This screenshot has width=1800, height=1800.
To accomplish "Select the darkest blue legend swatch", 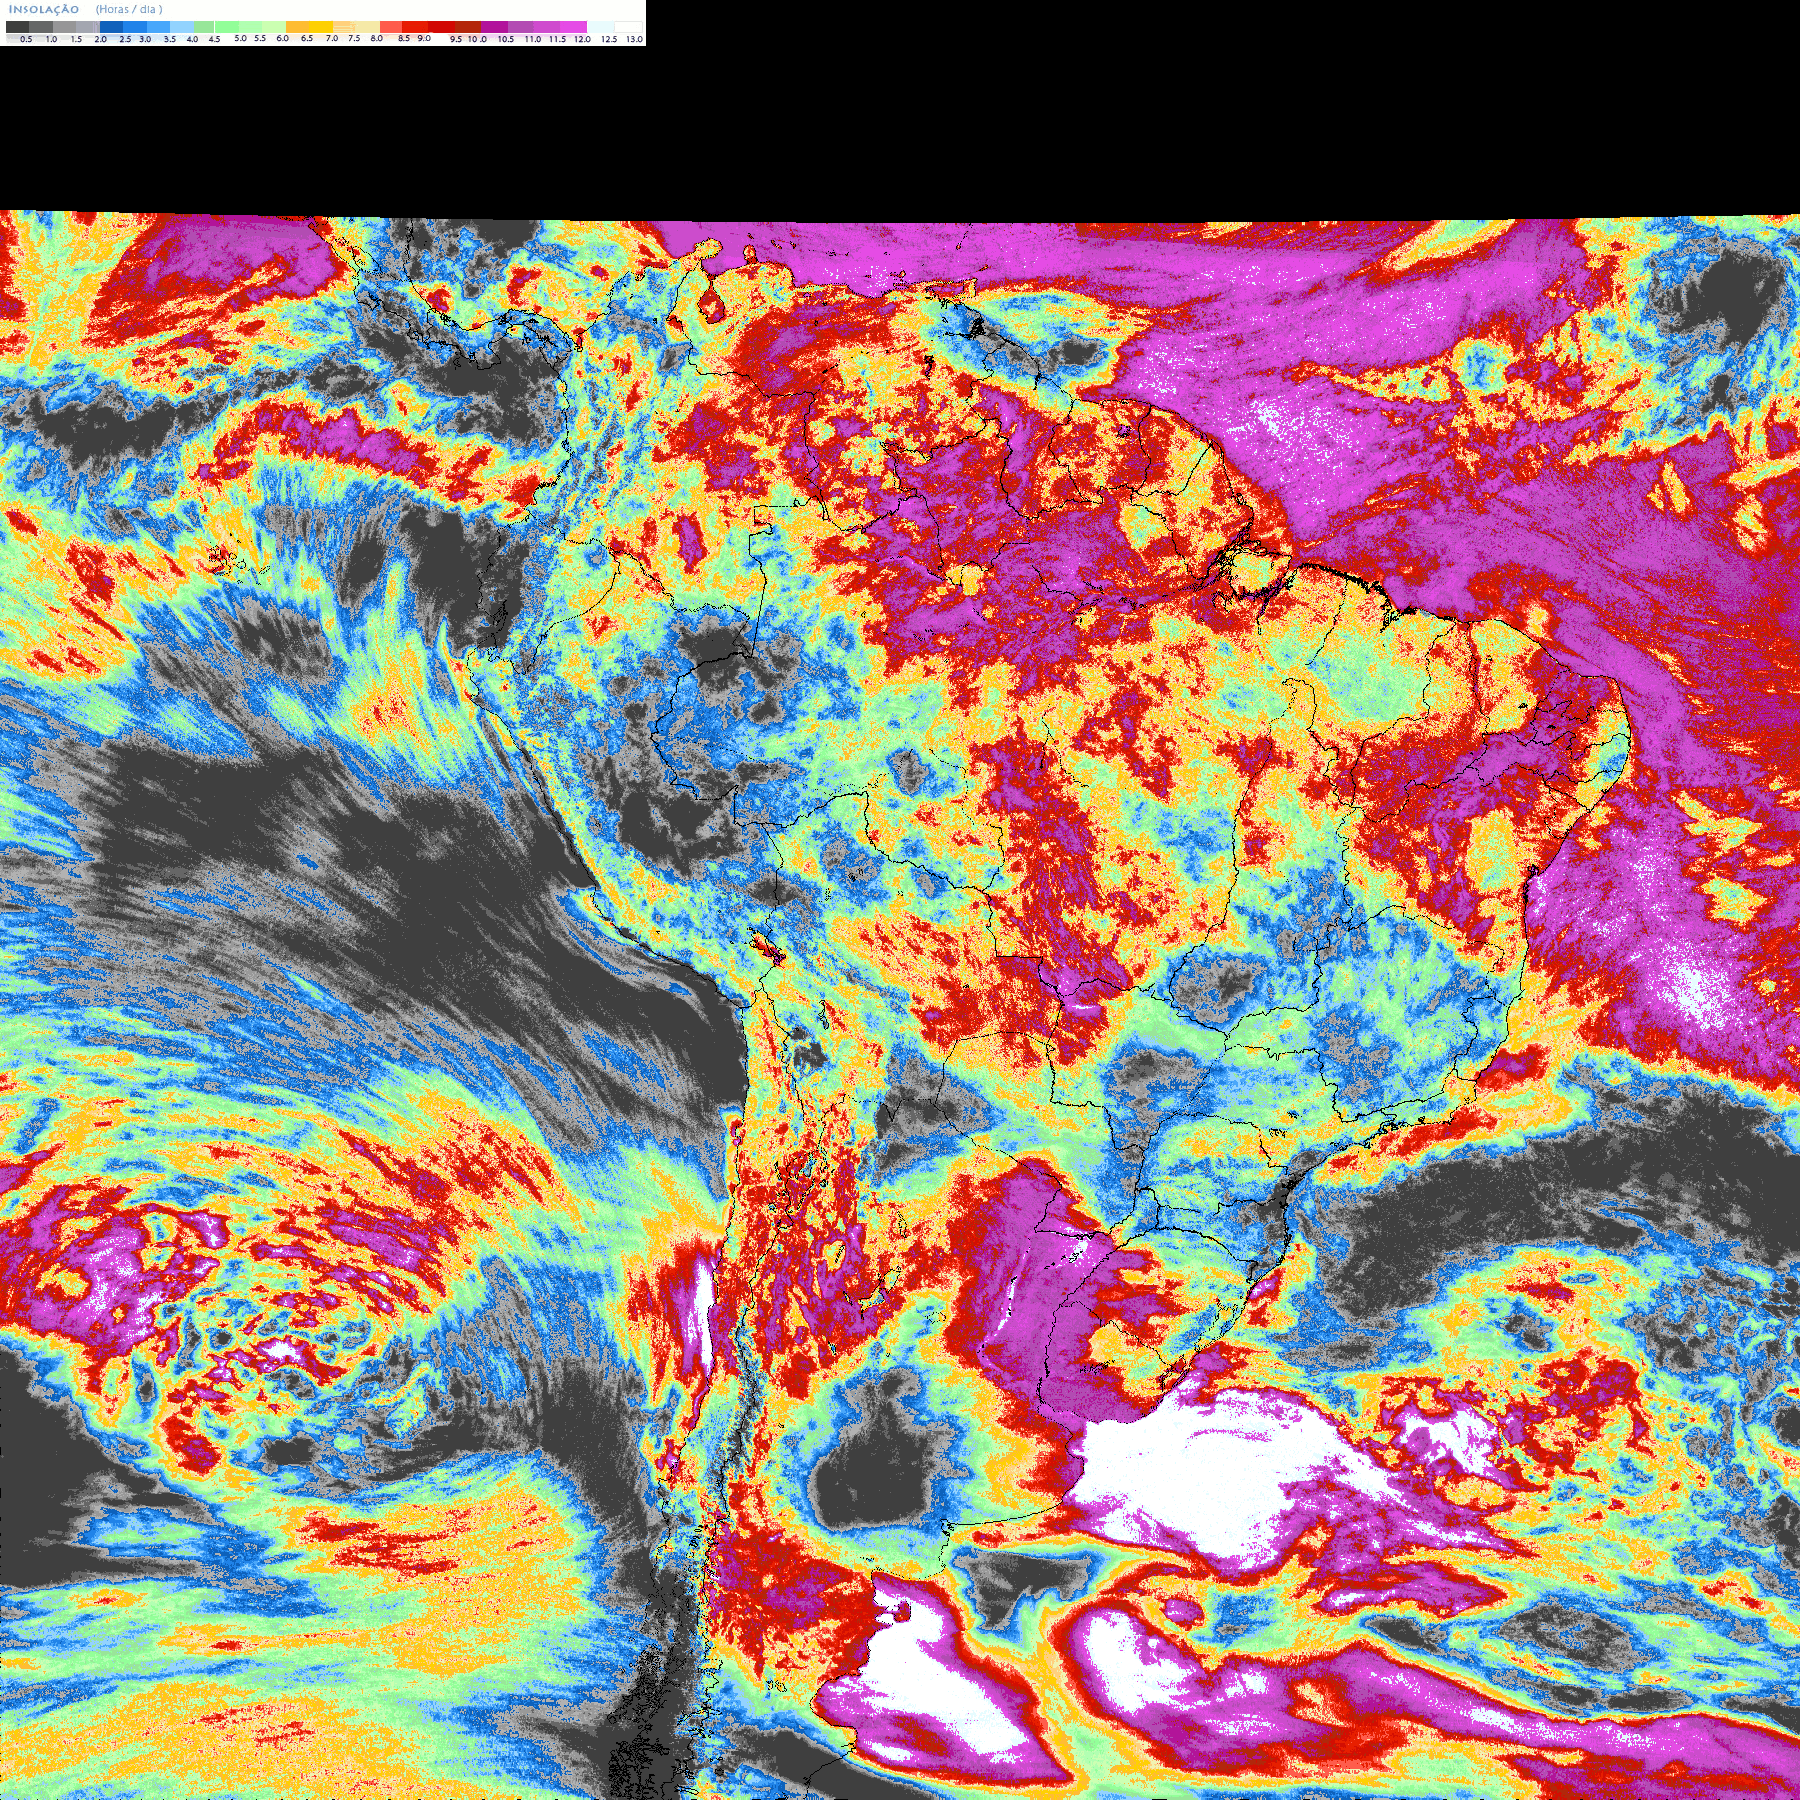I will [111, 27].
